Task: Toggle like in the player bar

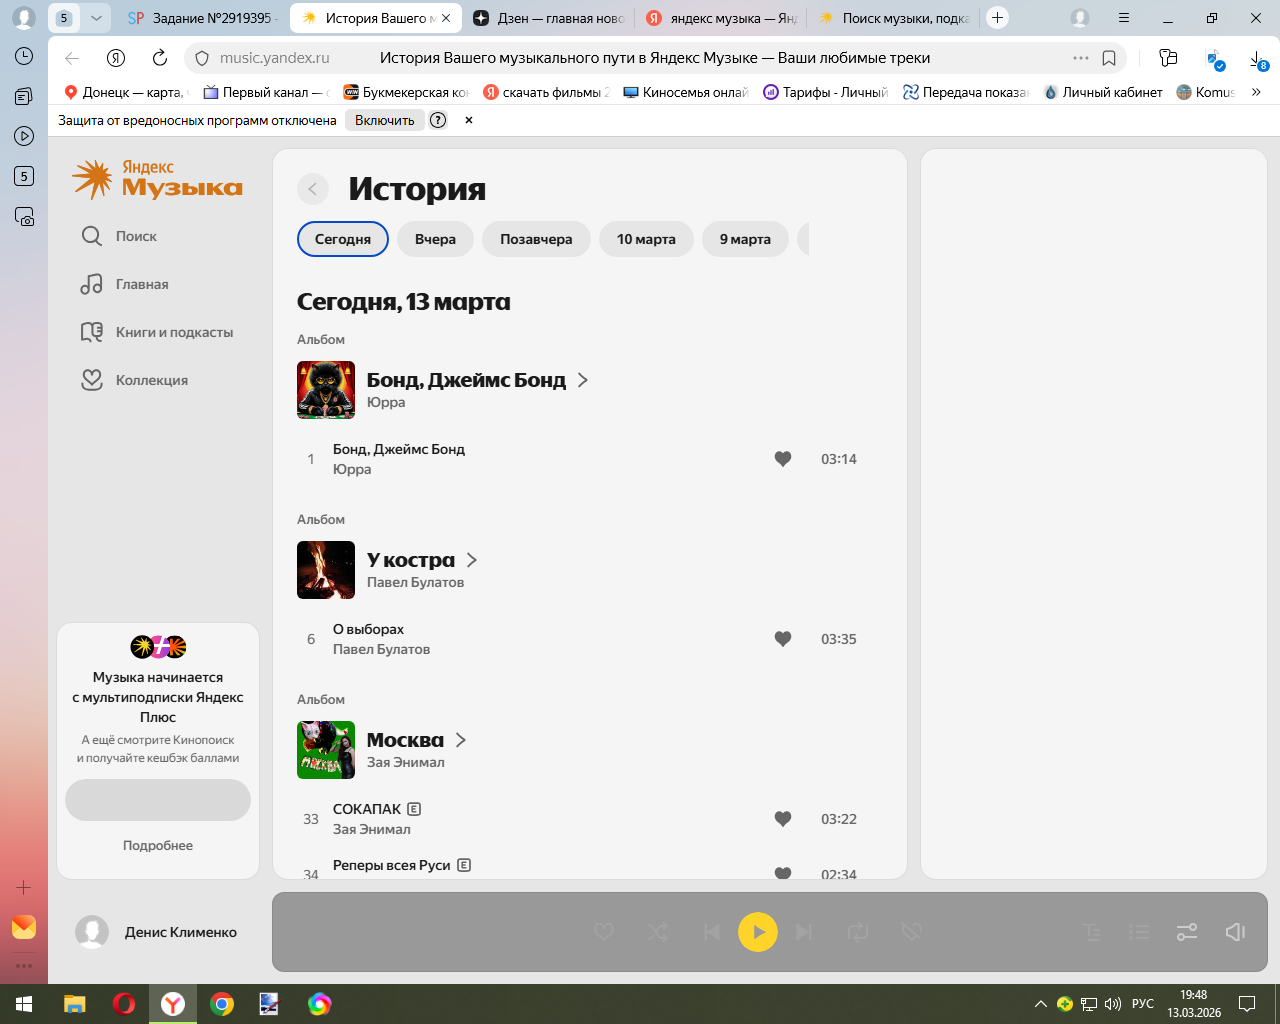Action: coord(604,932)
